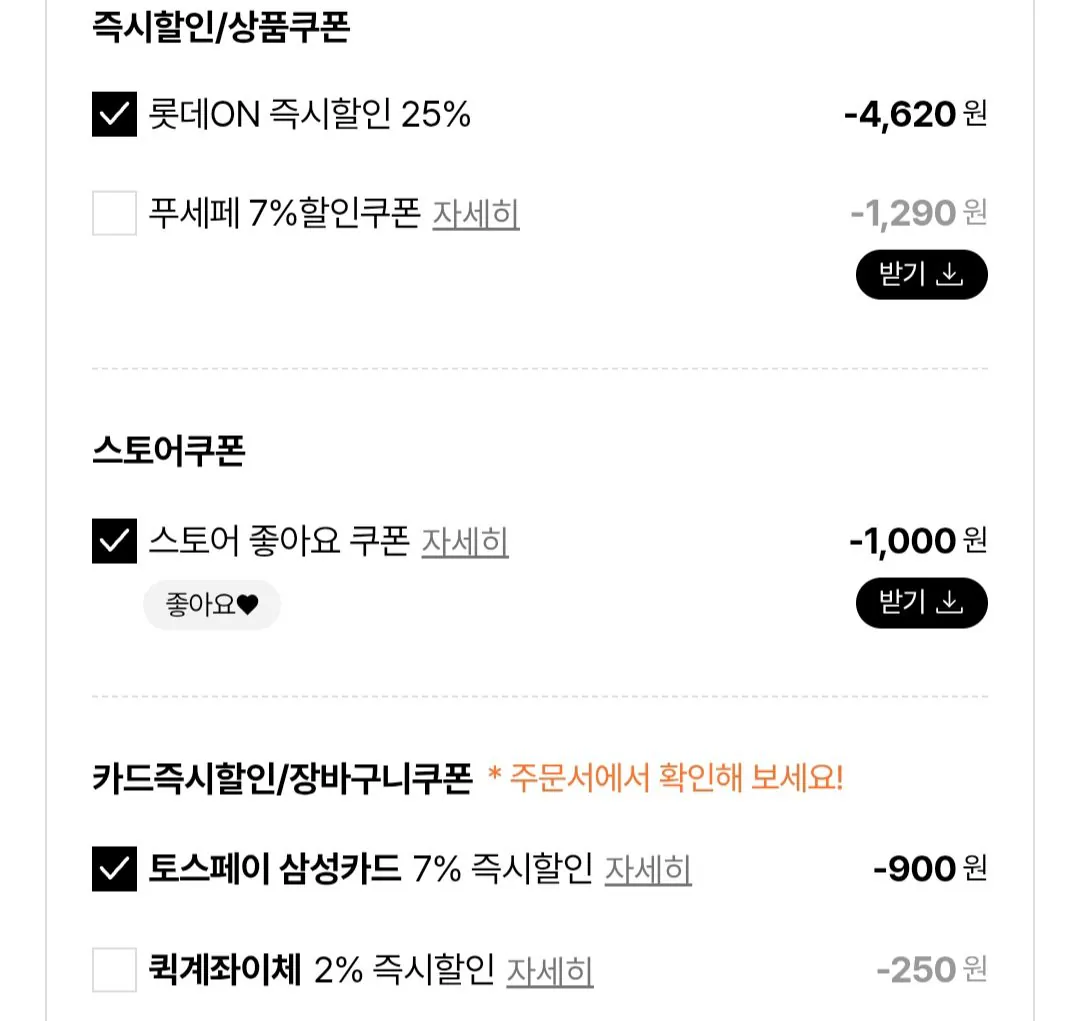Uncheck the 스토어 좋아요 쿠폰 checkbox
This screenshot has height=1021, width=1080.
pos(113,541)
